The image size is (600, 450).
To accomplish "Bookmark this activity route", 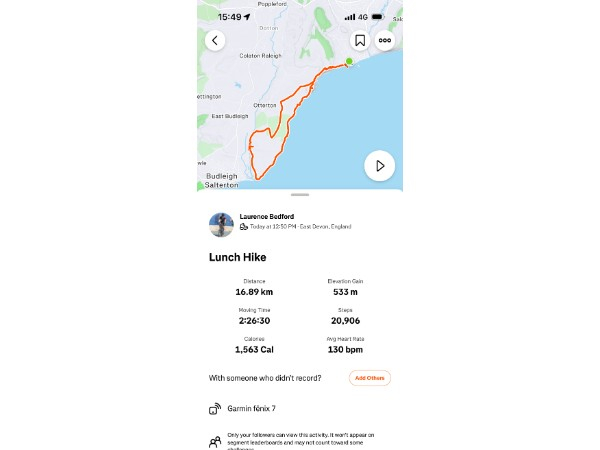I will pyautogui.click(x=359, y=41).
